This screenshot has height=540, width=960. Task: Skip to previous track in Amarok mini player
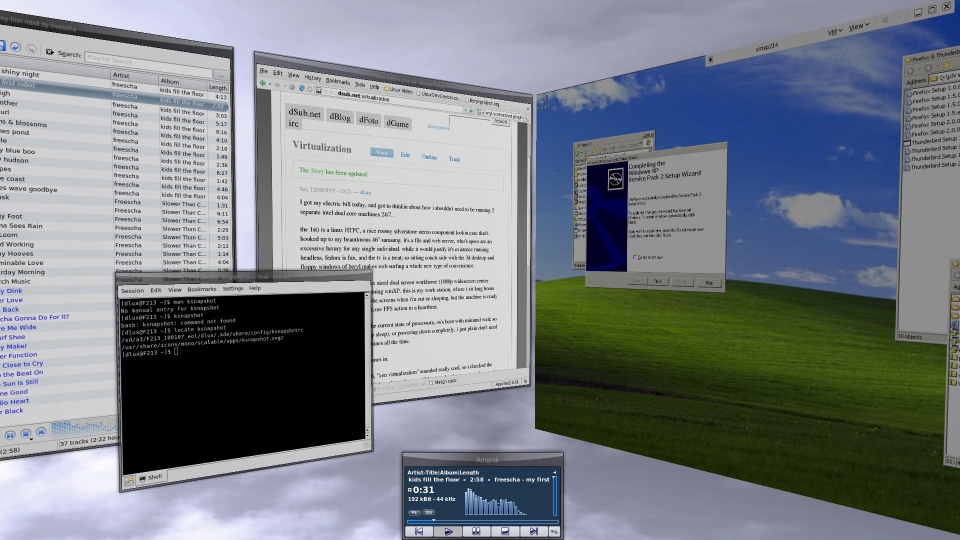[x=419, y=530]
